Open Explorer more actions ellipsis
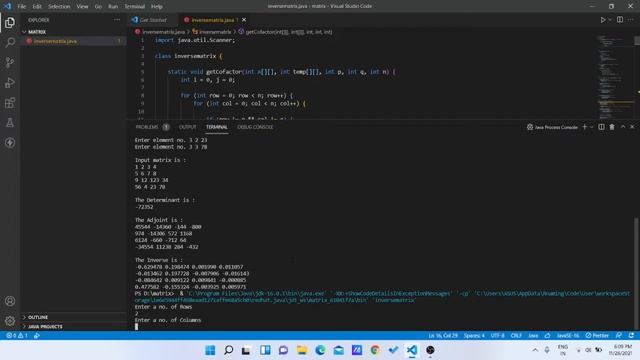 (117, 20)
